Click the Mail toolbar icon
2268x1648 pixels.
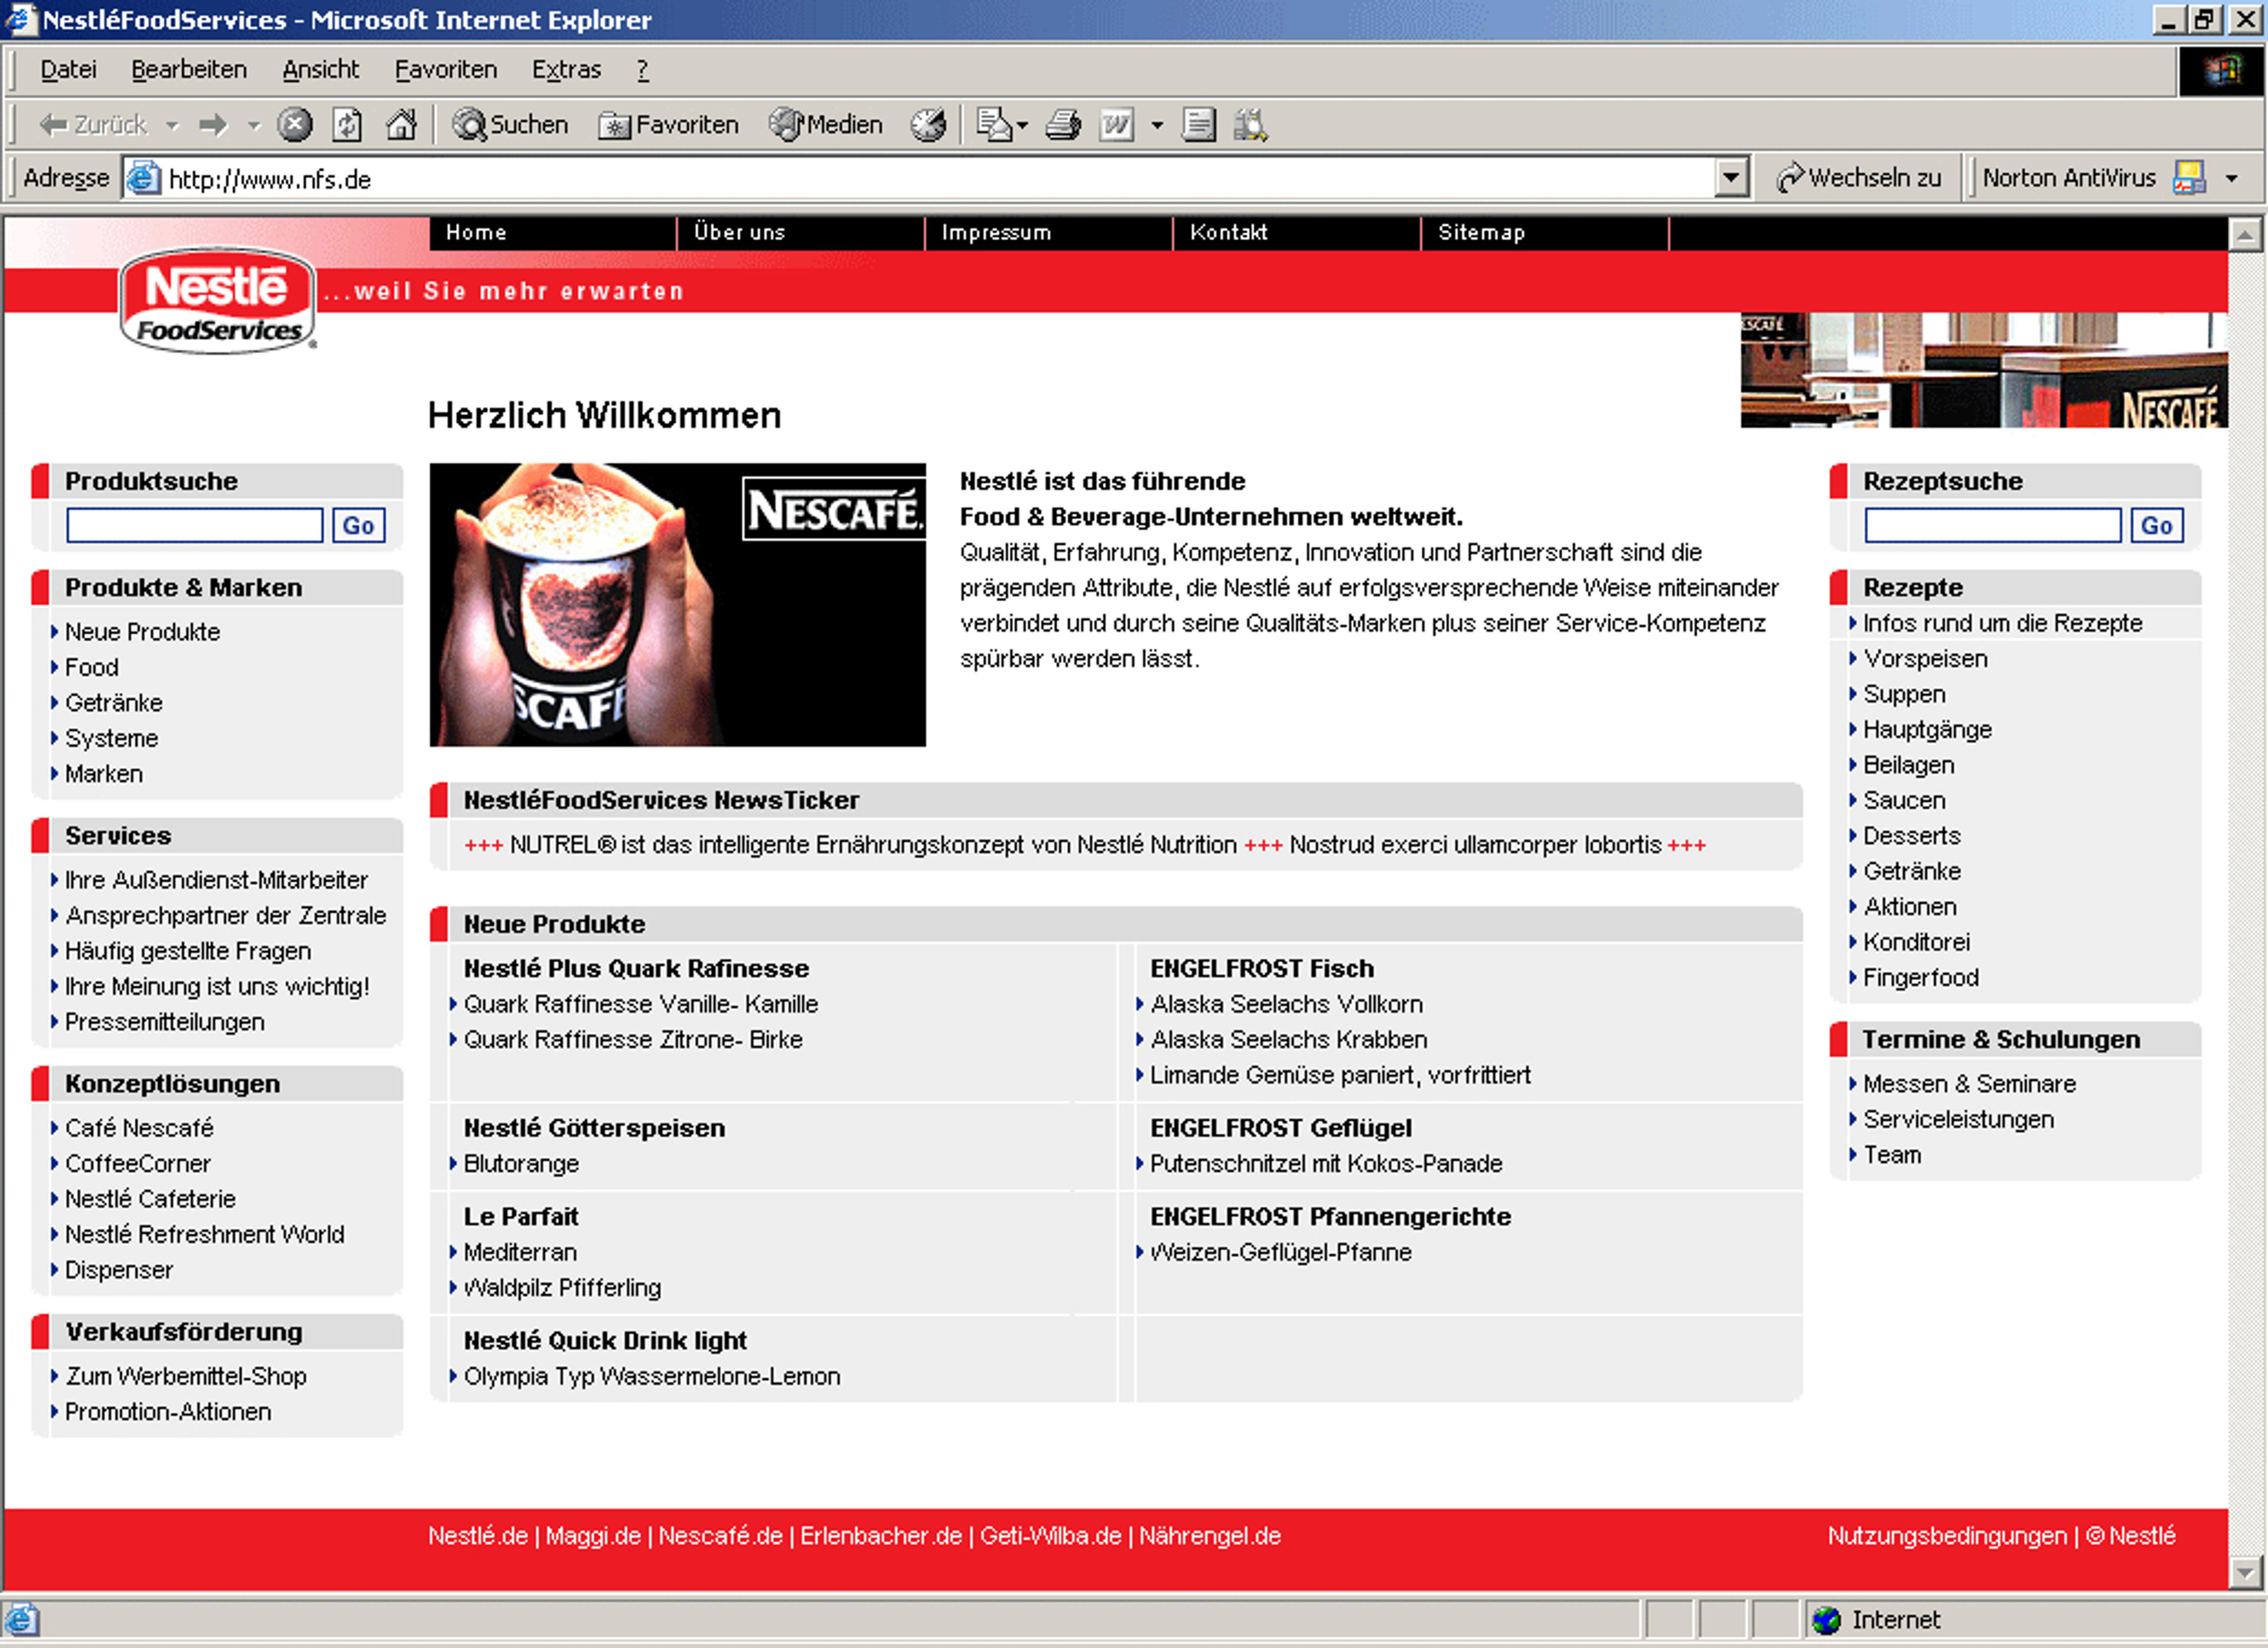(x=993, y=125)
